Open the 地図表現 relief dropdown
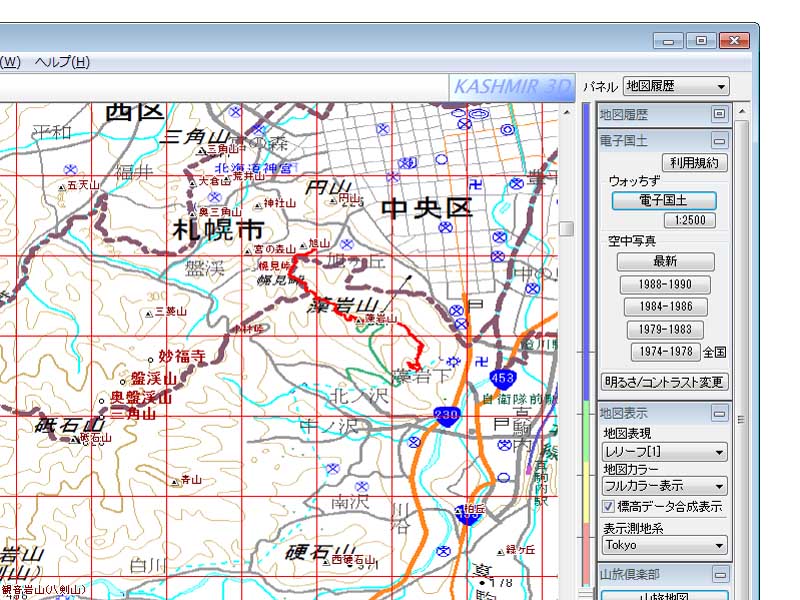Viewport: 800px width, 600px height. pos(664,452)
